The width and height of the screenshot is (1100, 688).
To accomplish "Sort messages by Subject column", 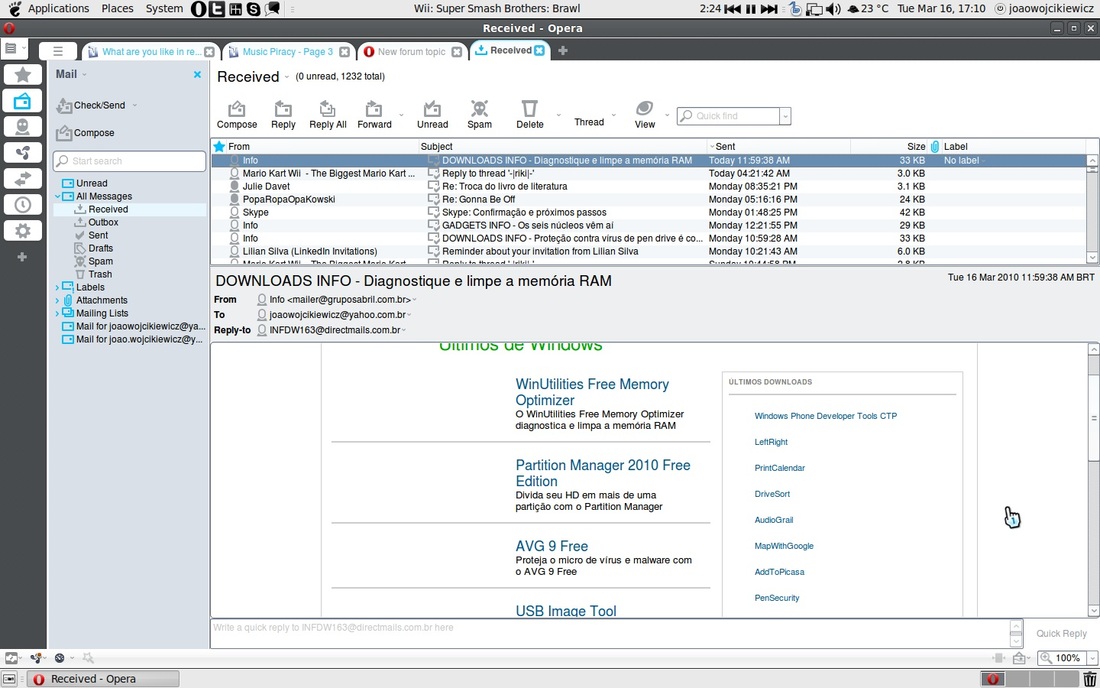I will (563, 147).
